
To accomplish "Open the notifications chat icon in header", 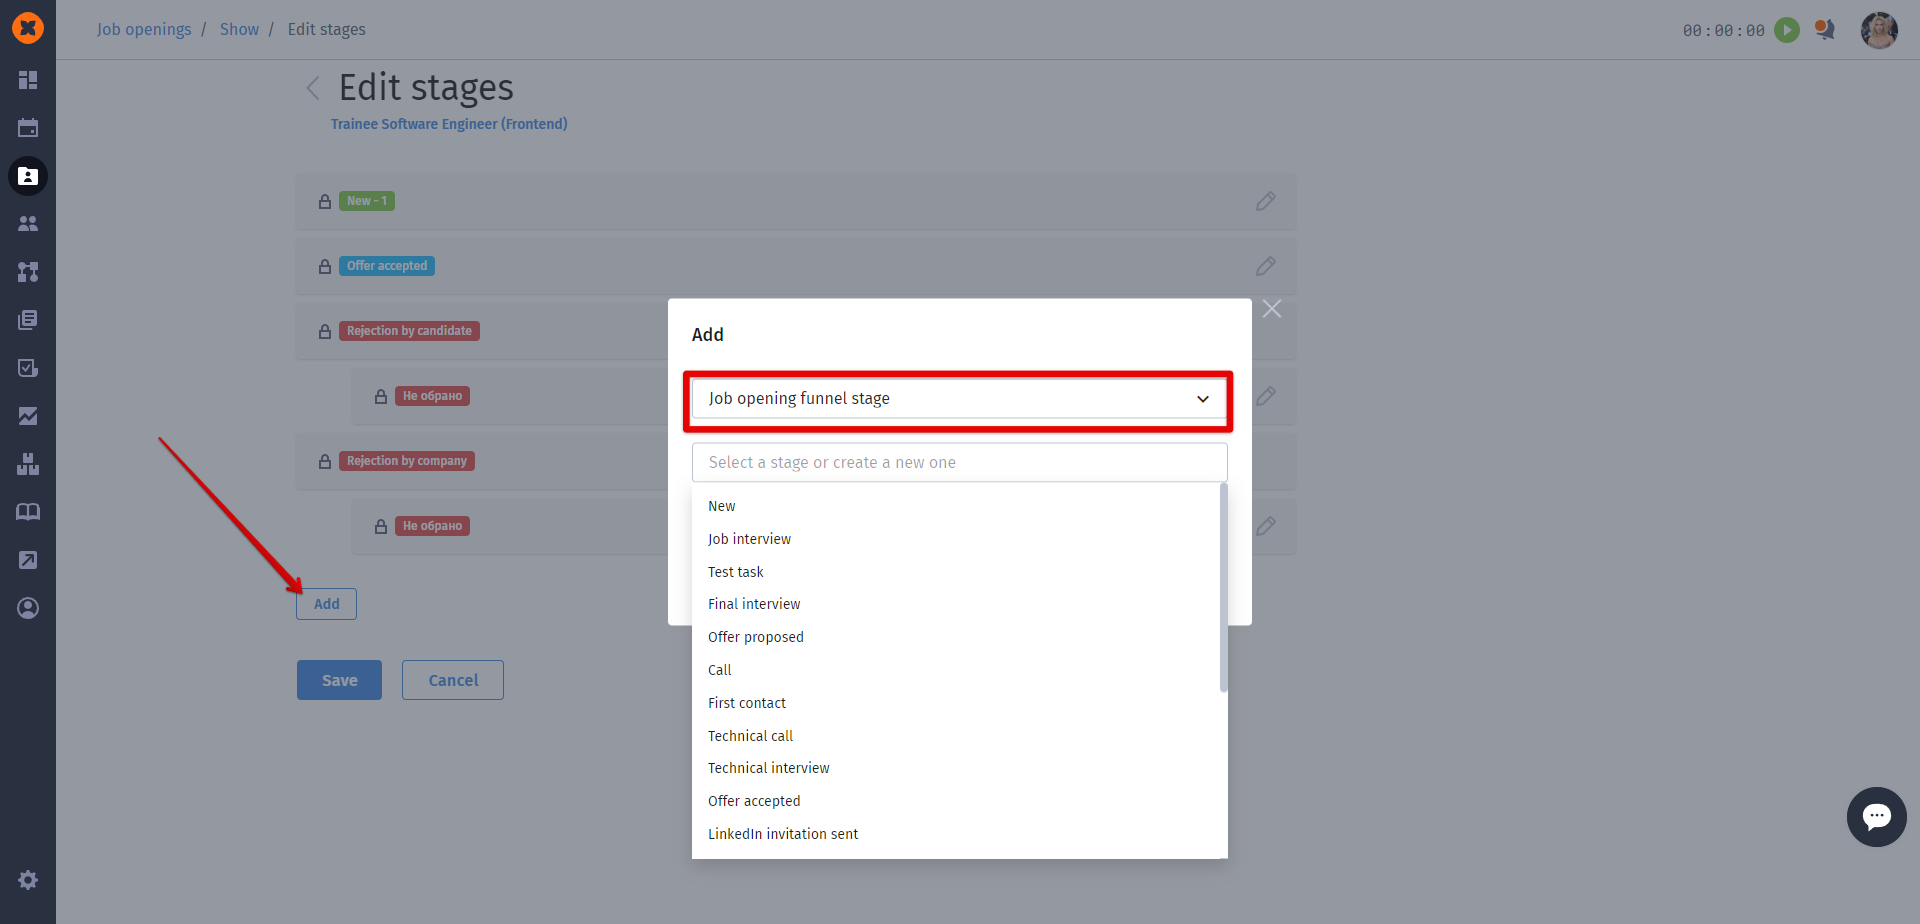I will point(1825,30).
